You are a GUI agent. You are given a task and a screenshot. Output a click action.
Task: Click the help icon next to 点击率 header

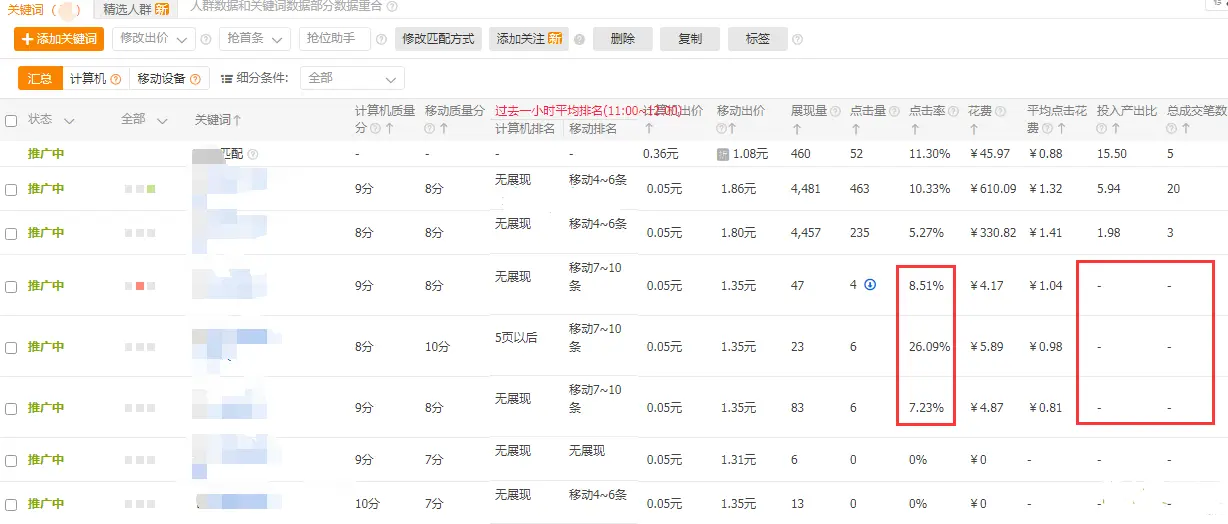(x=952, y=111)
